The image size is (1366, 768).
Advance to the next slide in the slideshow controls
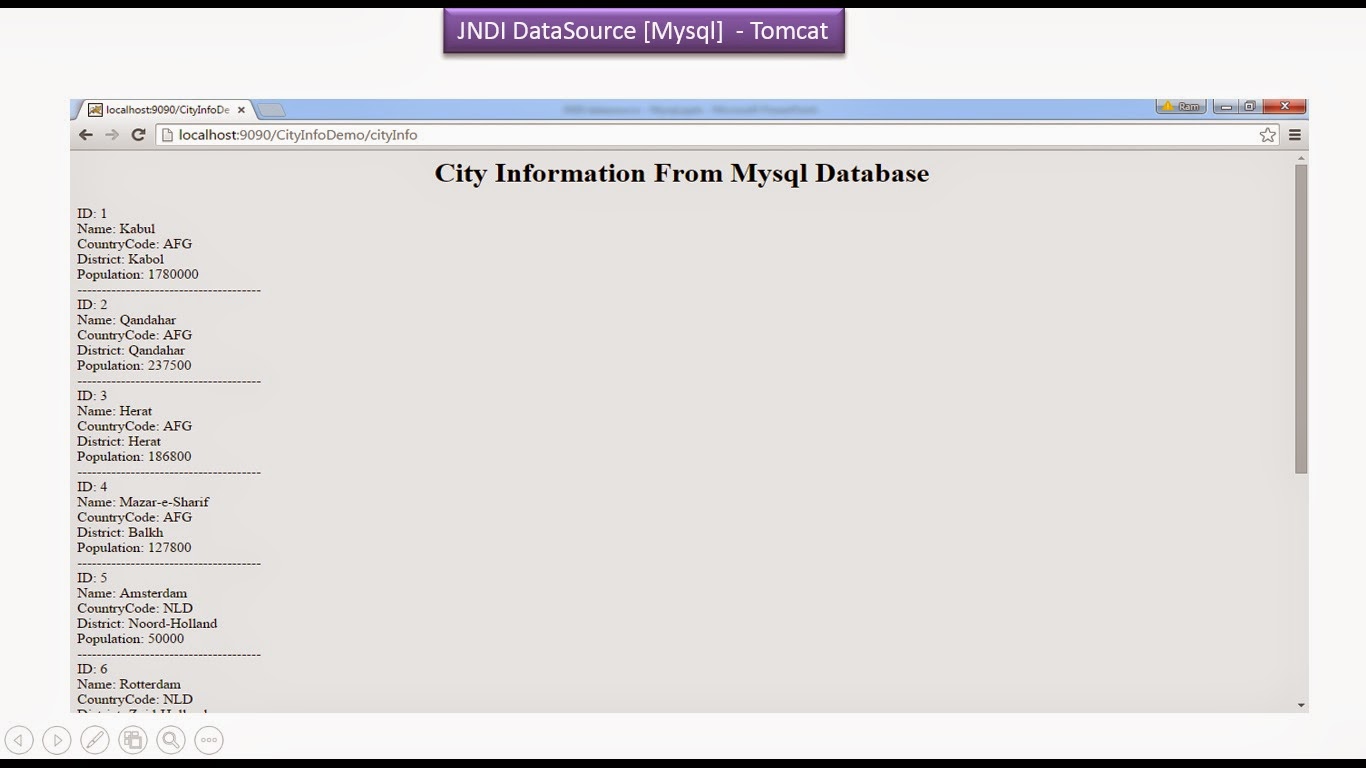point(57,740)
